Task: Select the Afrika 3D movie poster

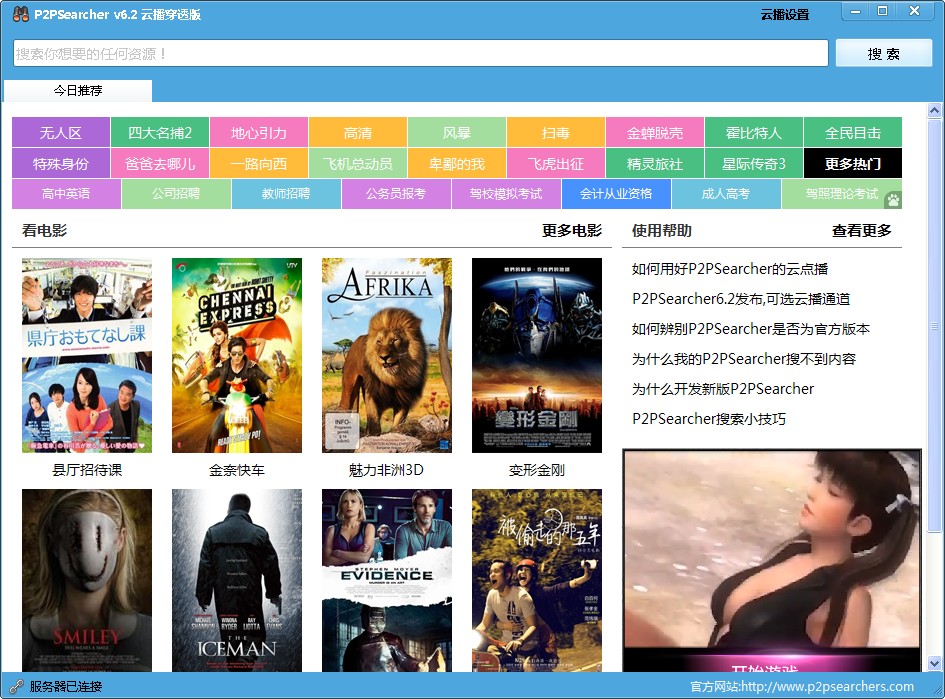Action: coord(386,355)
